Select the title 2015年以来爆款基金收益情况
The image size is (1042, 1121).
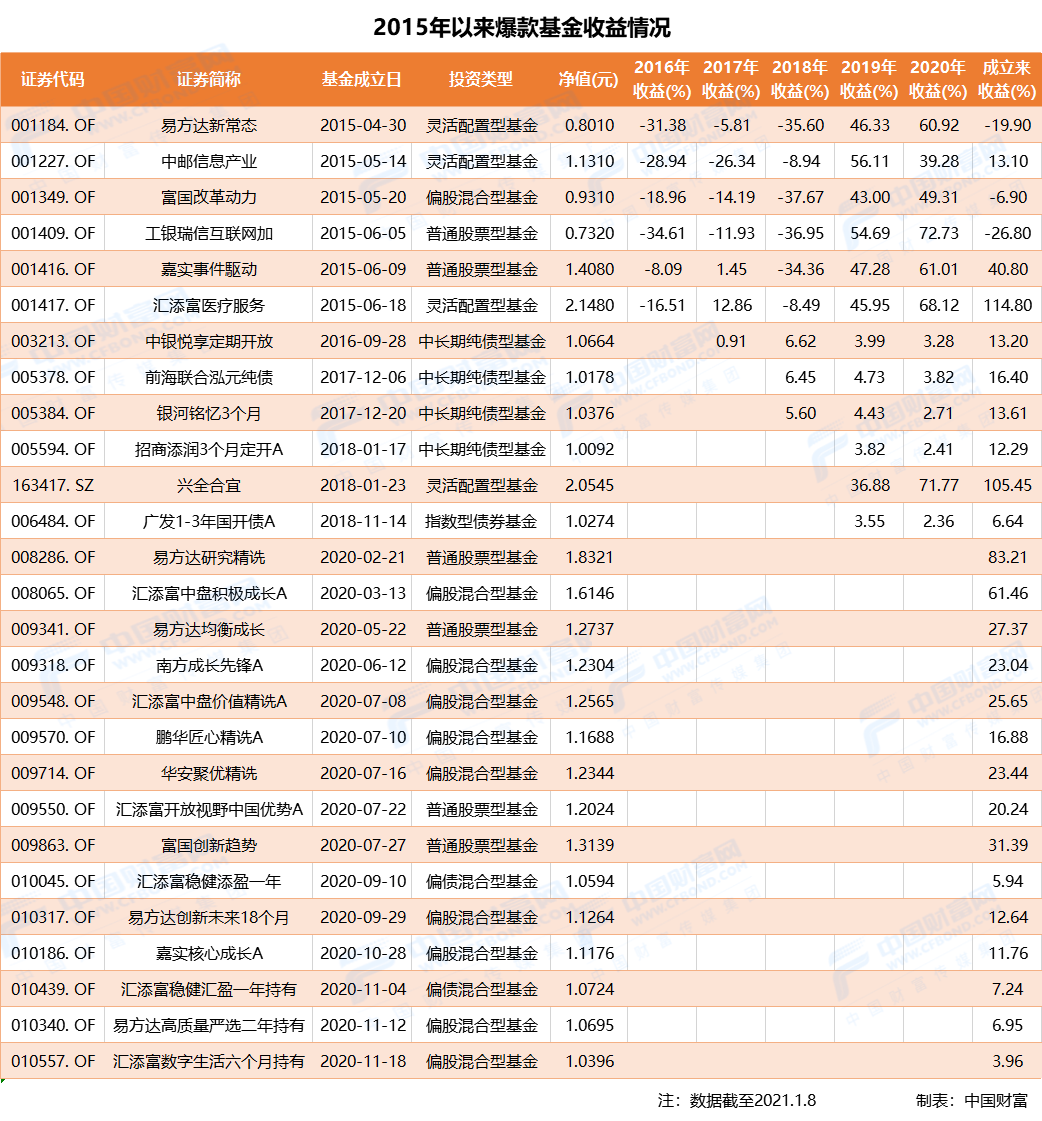521,27
